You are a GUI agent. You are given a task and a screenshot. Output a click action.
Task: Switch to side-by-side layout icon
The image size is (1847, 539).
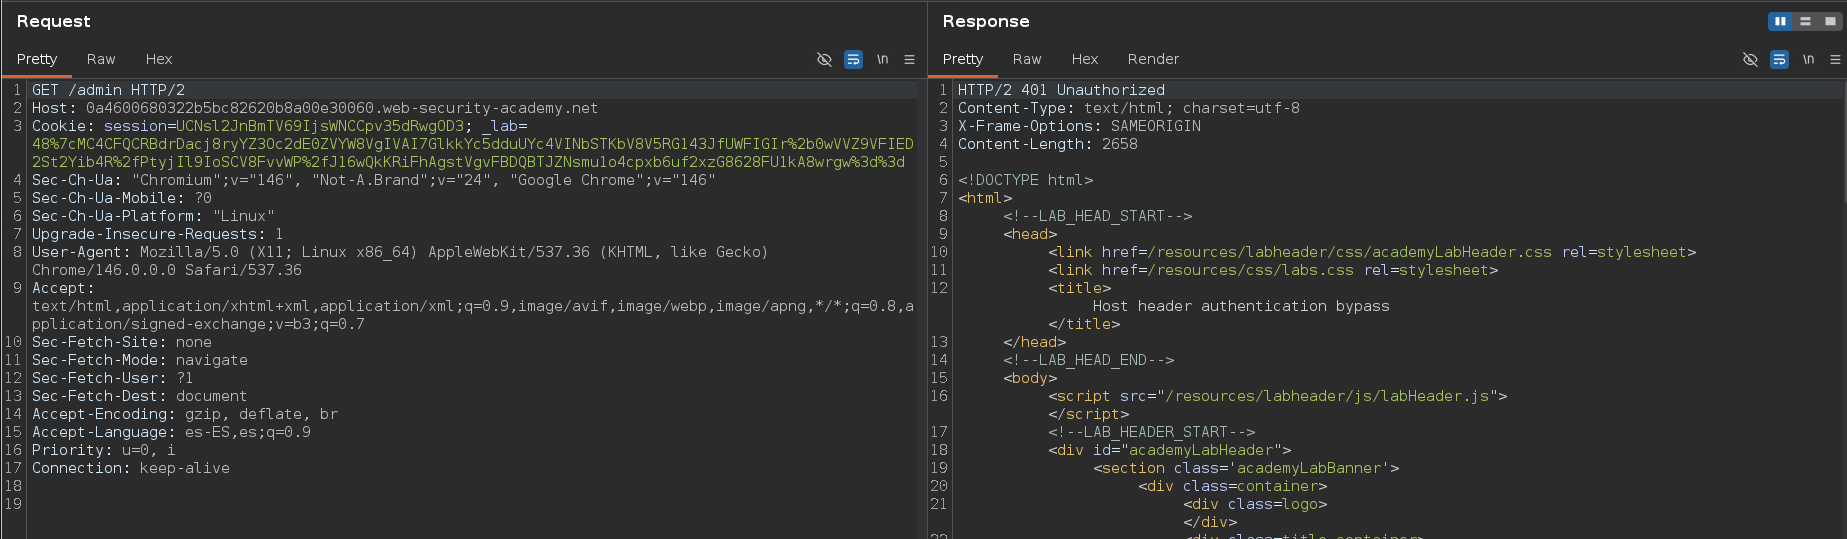[1780, 21]
